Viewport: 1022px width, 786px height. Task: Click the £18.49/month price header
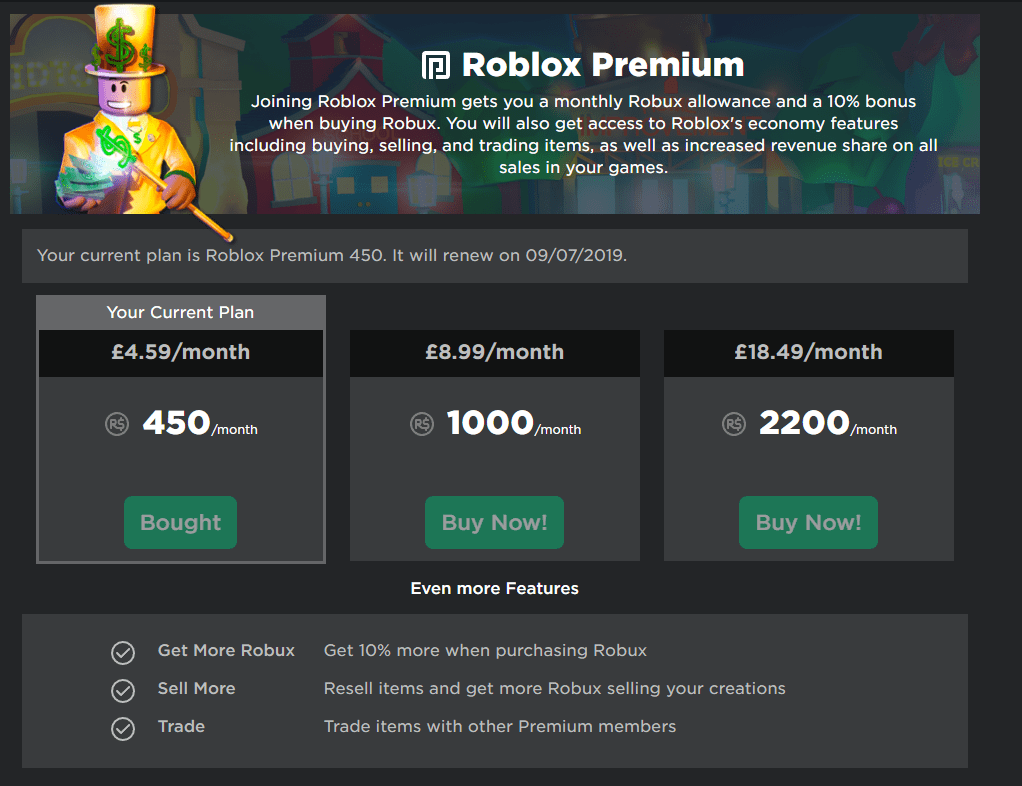pos(808,353)
